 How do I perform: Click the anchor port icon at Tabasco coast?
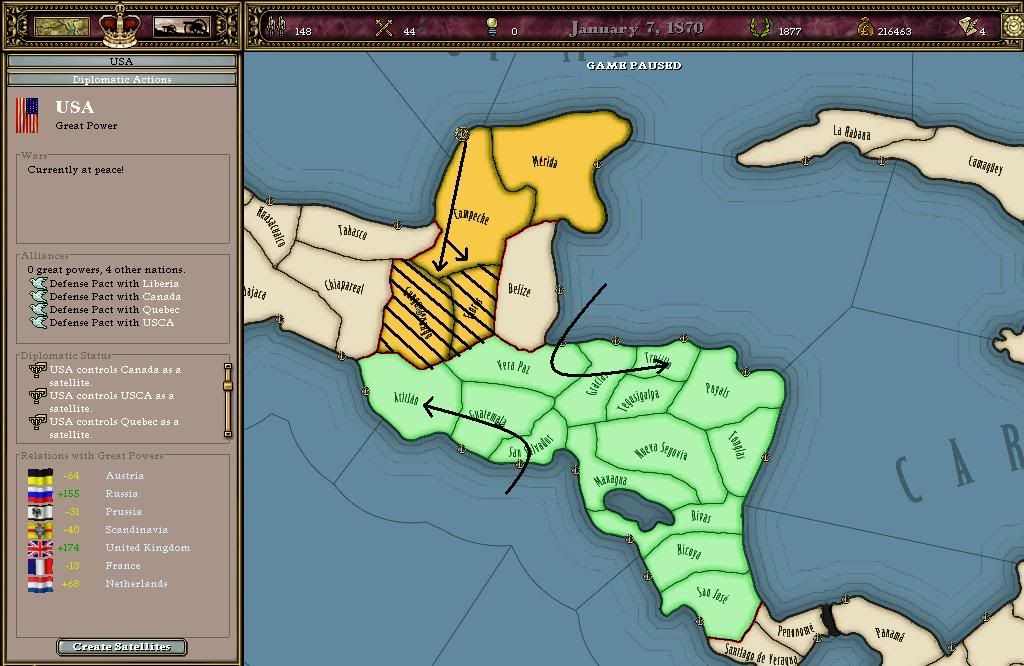pyautogui.click(x=397, y=225)
